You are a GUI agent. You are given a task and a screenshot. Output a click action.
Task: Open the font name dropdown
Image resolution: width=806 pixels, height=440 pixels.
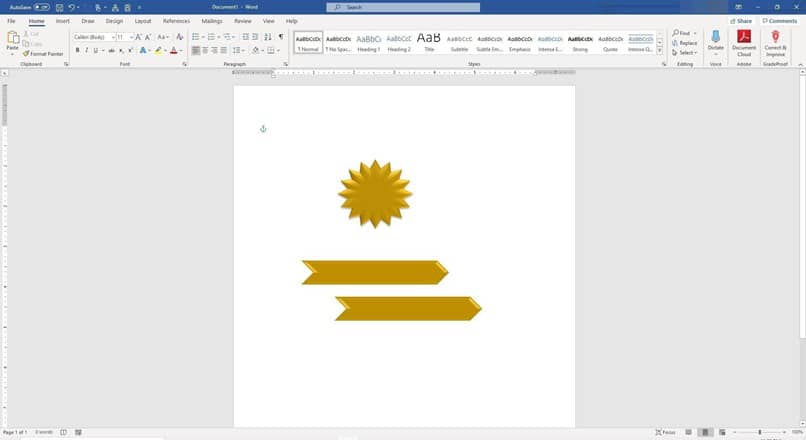[113, 37]
